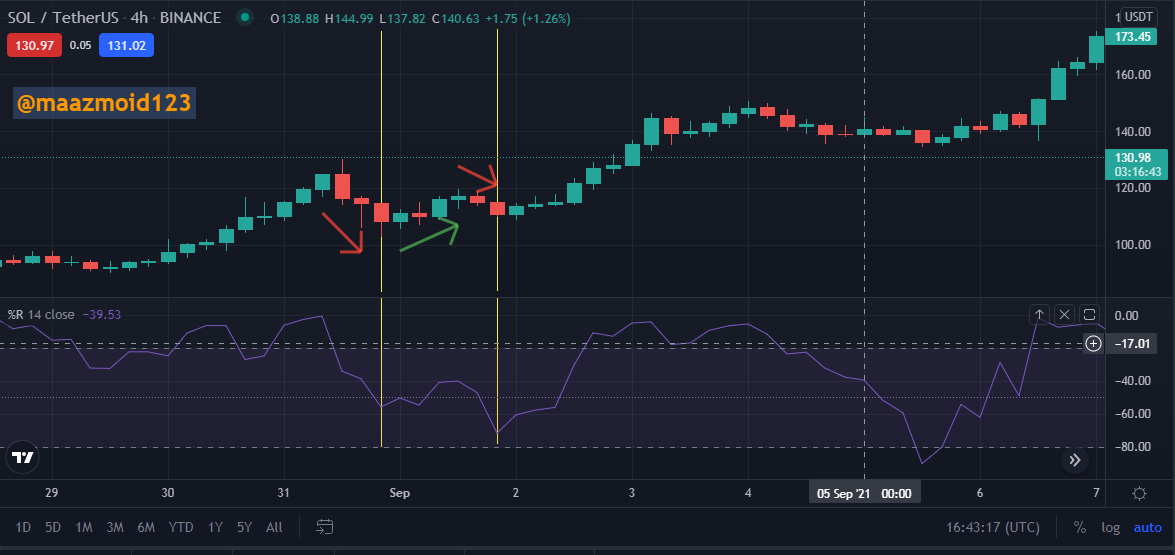Click the 0.05 spread value
The width and height of the screenshot is (1175, 555).
click(x=80, y=46)
